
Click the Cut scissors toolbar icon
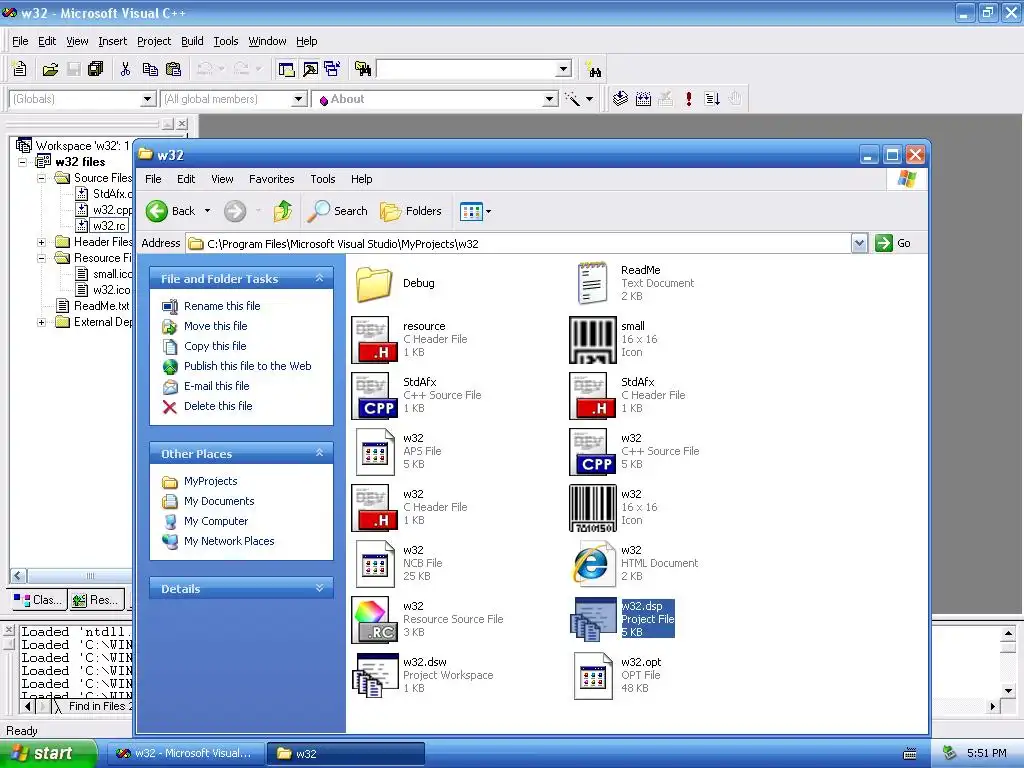[x=125, y=69]
